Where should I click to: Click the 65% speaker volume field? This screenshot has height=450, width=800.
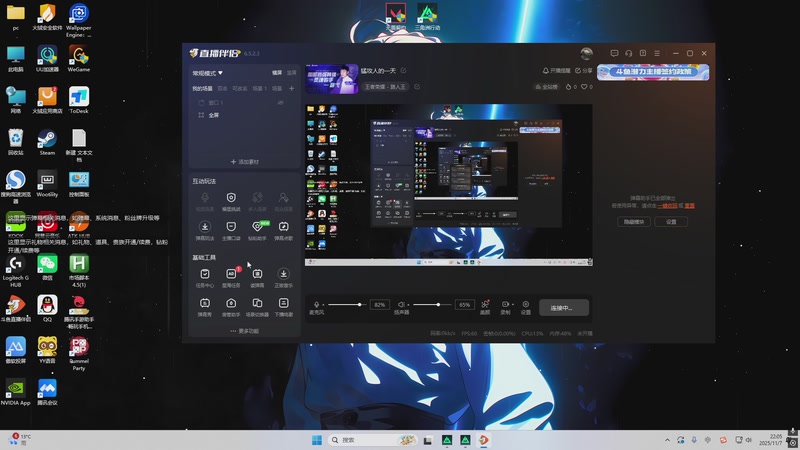tap(464, 305)
